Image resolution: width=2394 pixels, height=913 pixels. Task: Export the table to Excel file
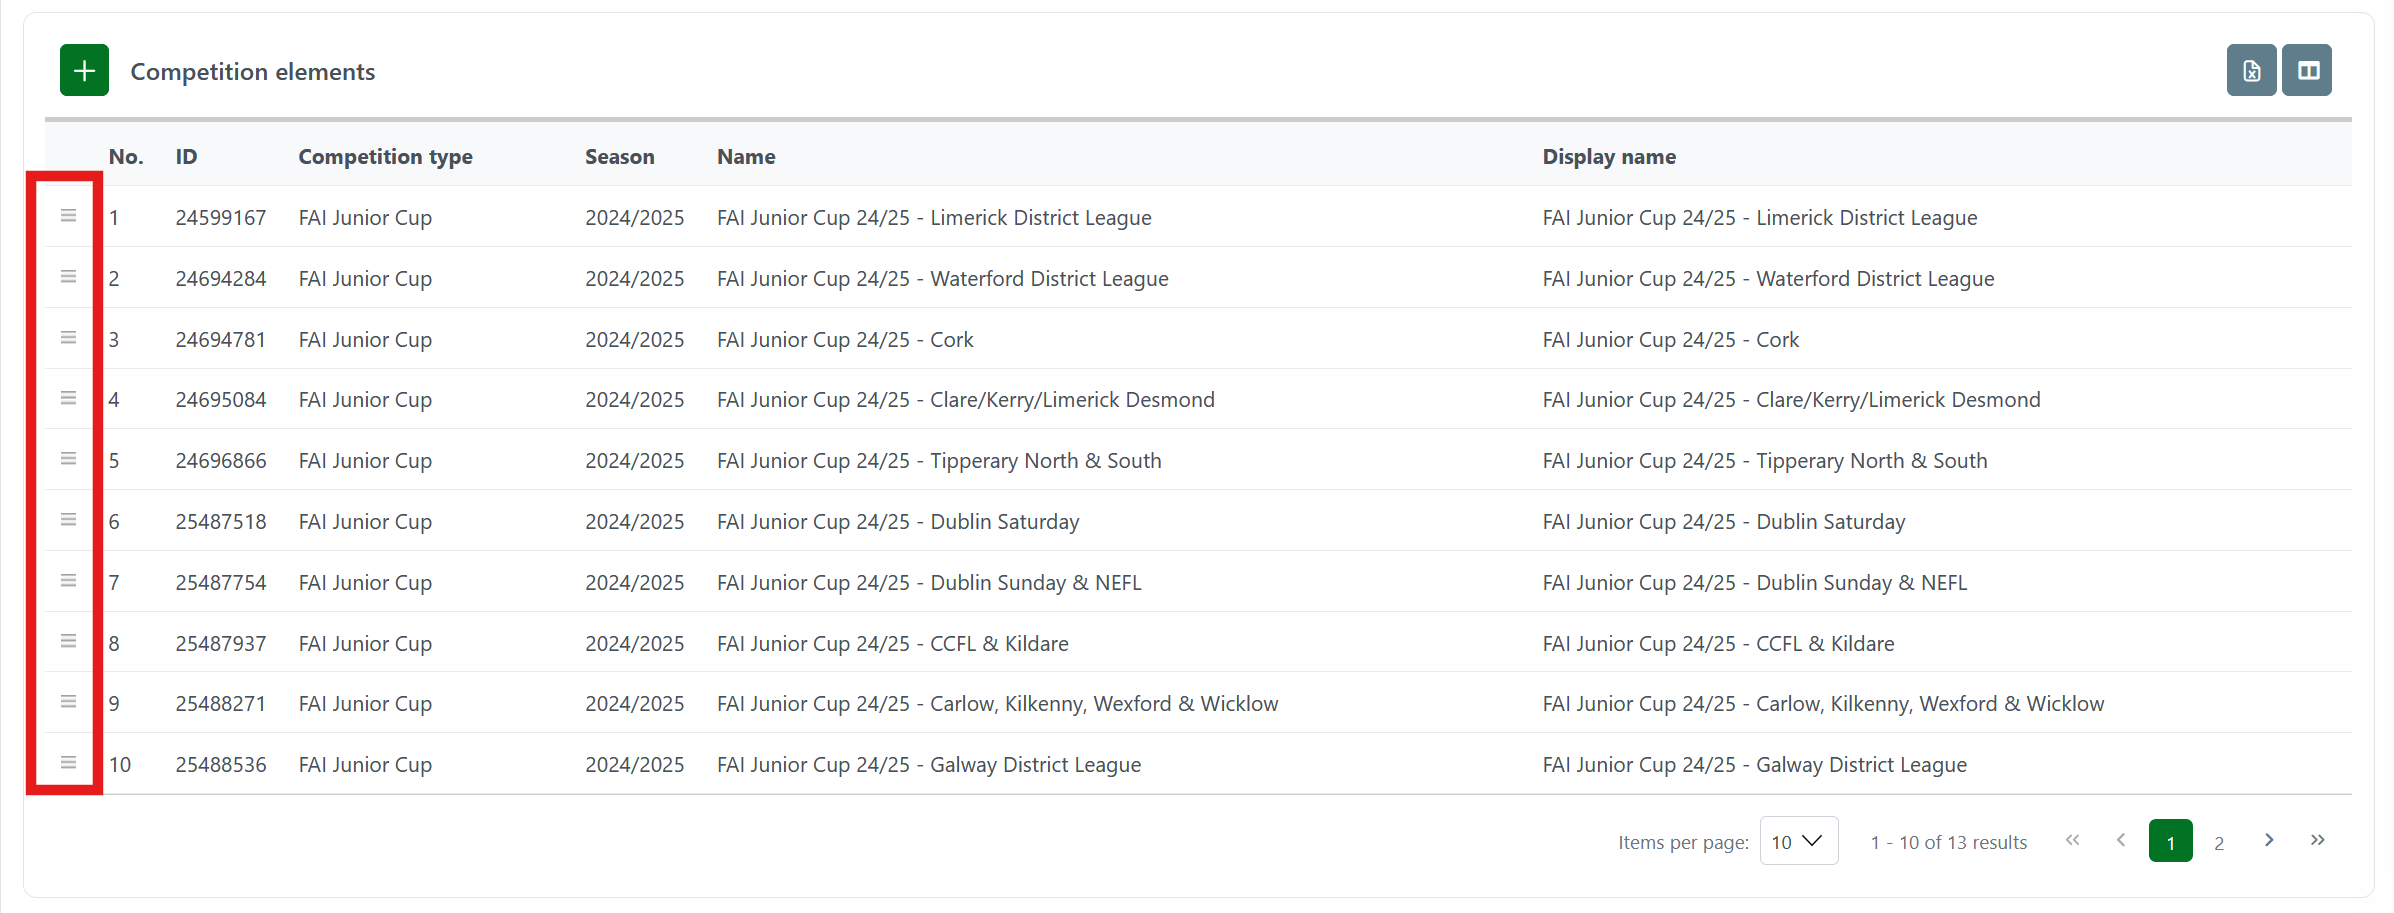2250,71
